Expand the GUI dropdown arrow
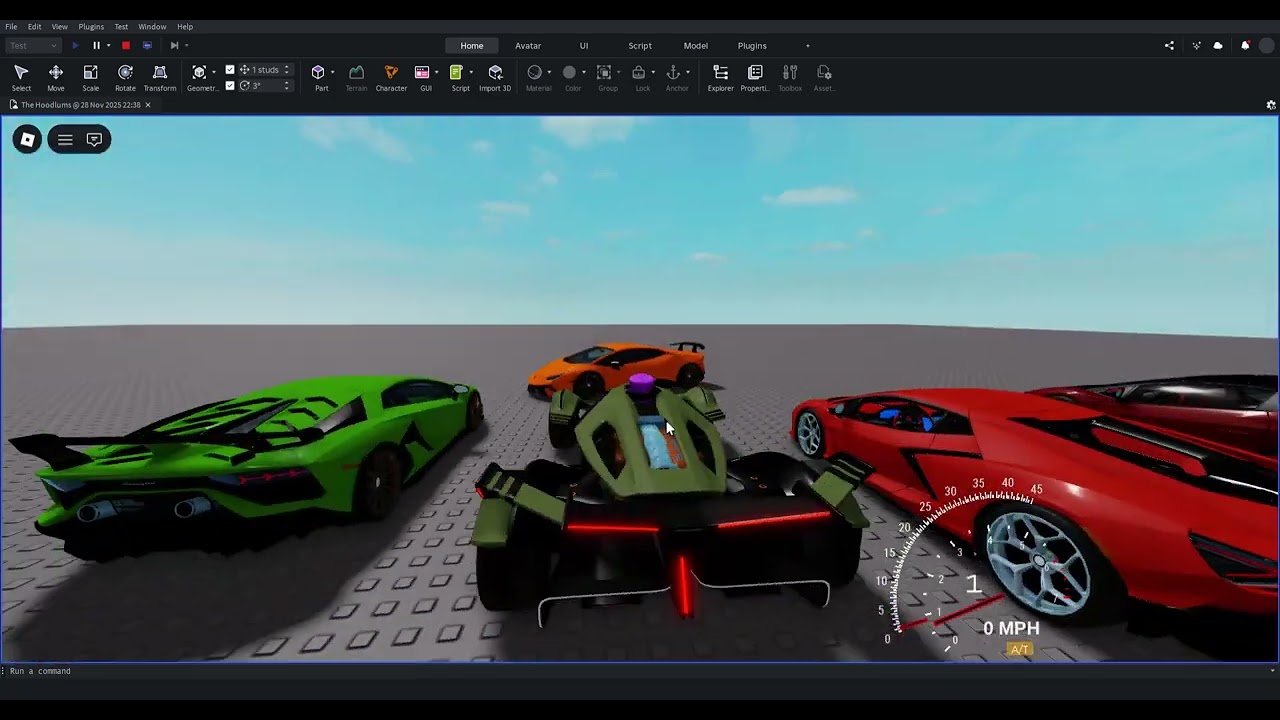This screenshot has height=720, width=1280. point(436,72)
